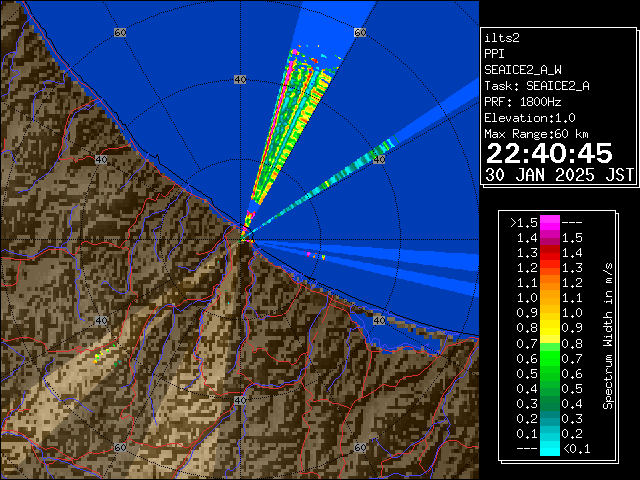Click the radar site at the map center
Screen dimensions: 640x480
point(243,239)
